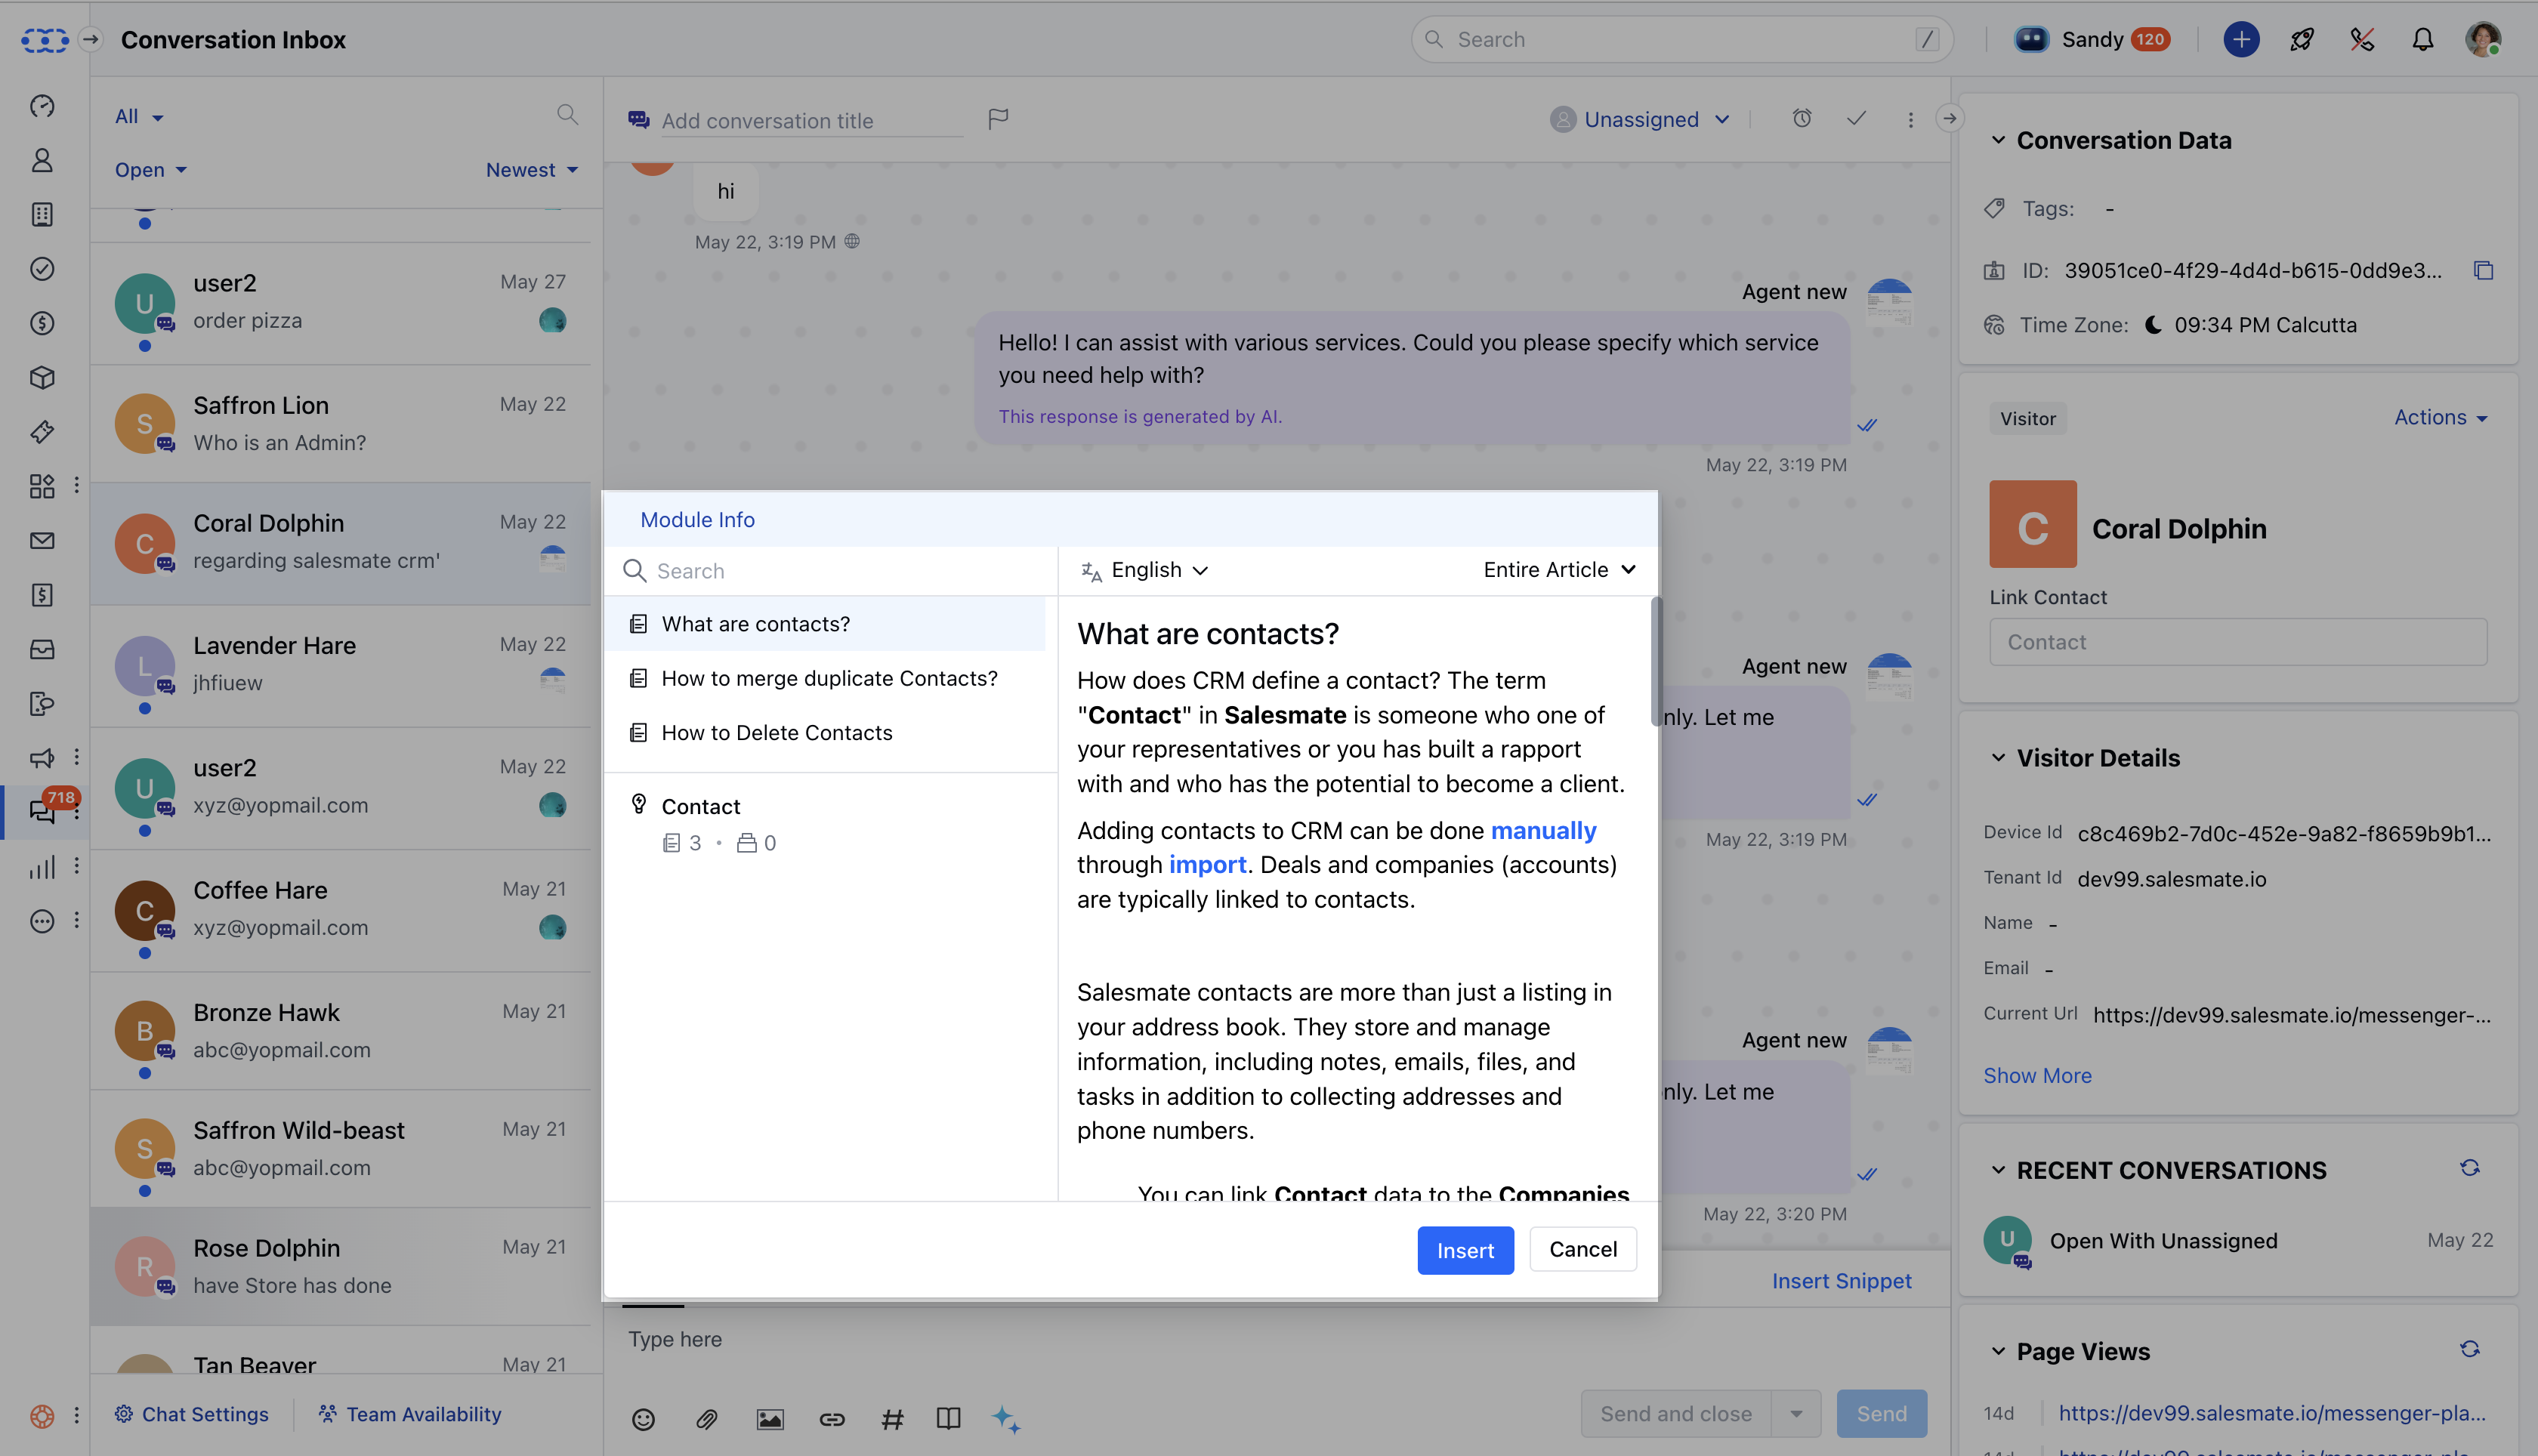Click the insert link icon
The height and width of the screenshot is (1456, 2538).
(x=832, y=1419)
